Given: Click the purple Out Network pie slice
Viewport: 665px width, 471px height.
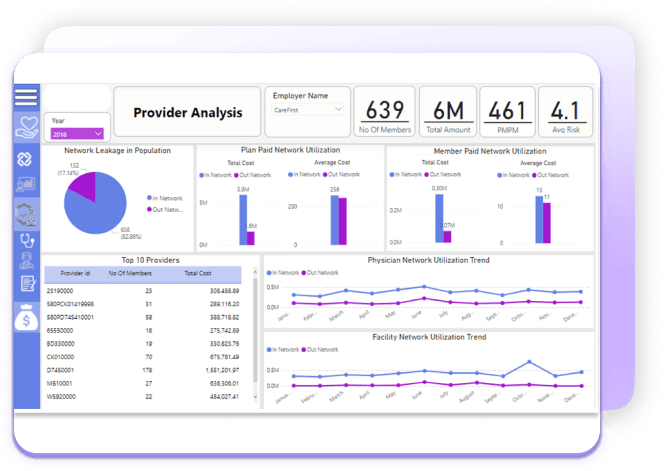Looking at the screenshot, I should point(85,185).
